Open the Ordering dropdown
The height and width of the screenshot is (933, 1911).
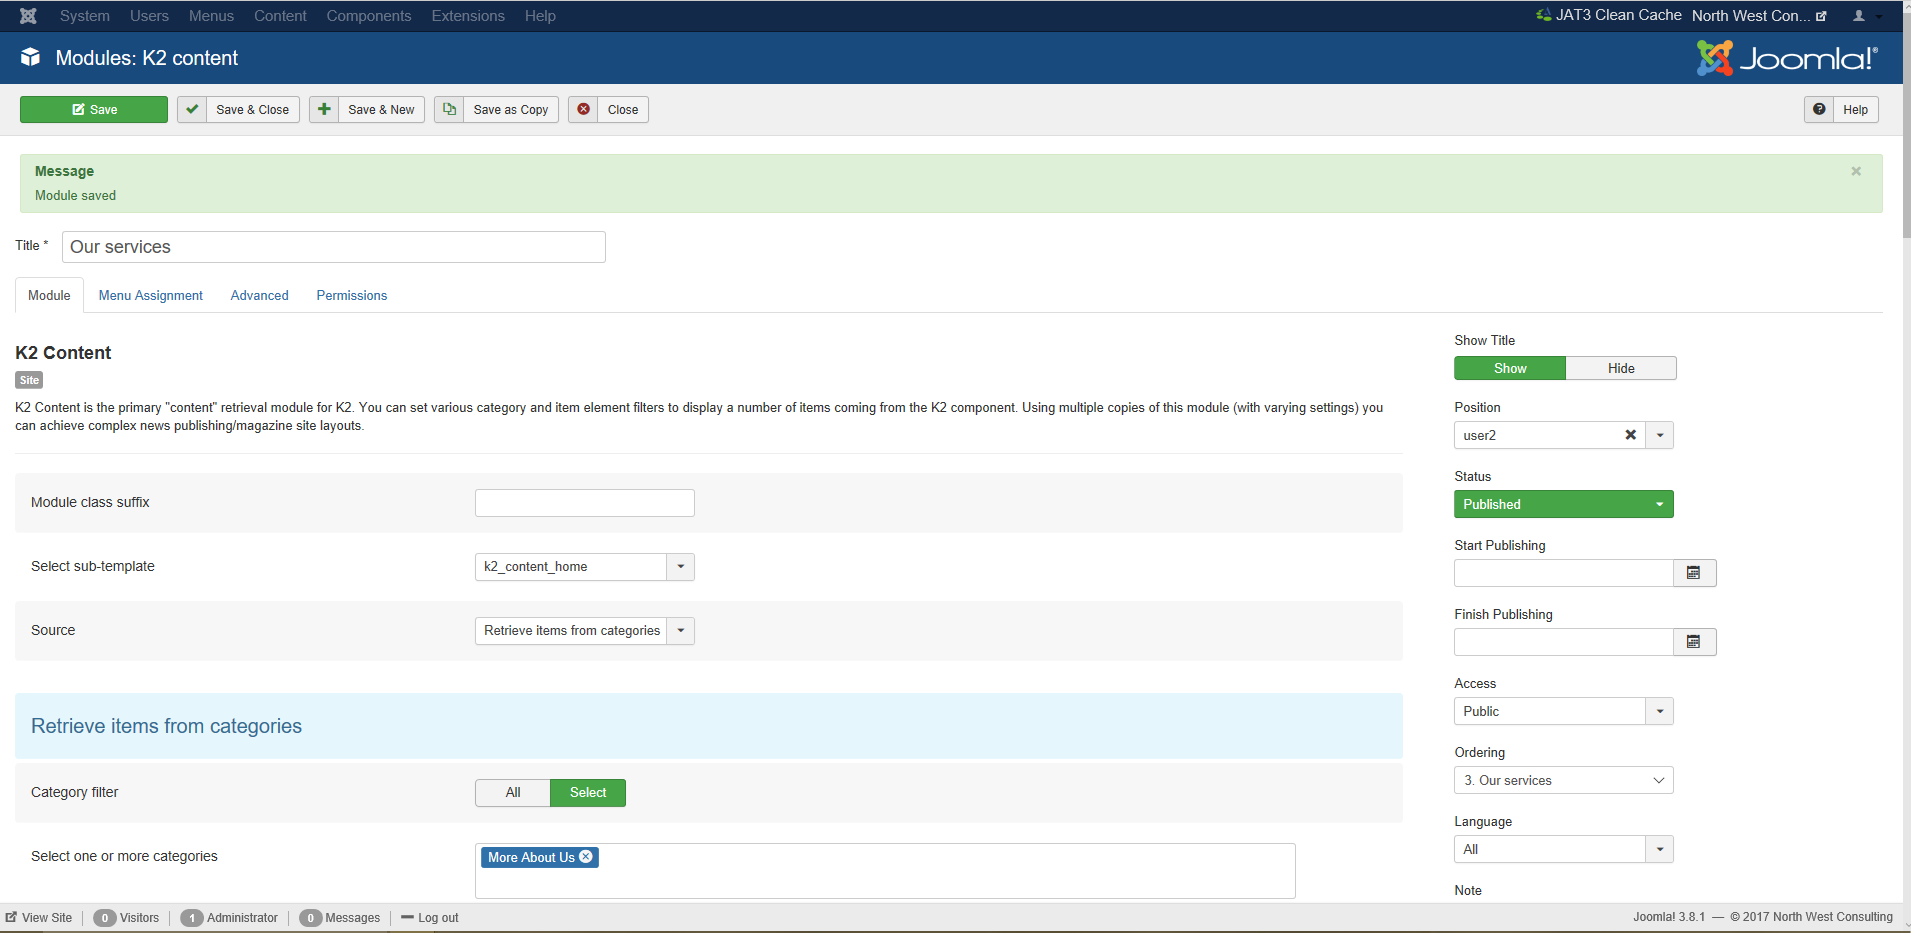click(1563, 780)
